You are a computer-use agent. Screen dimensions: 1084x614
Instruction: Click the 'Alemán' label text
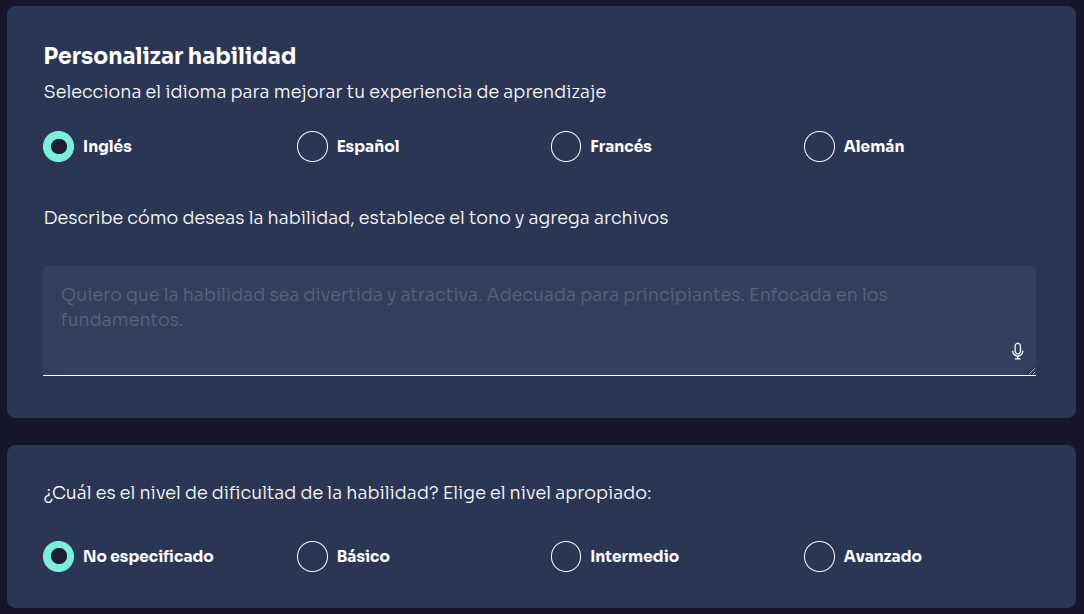coord(874,147)
